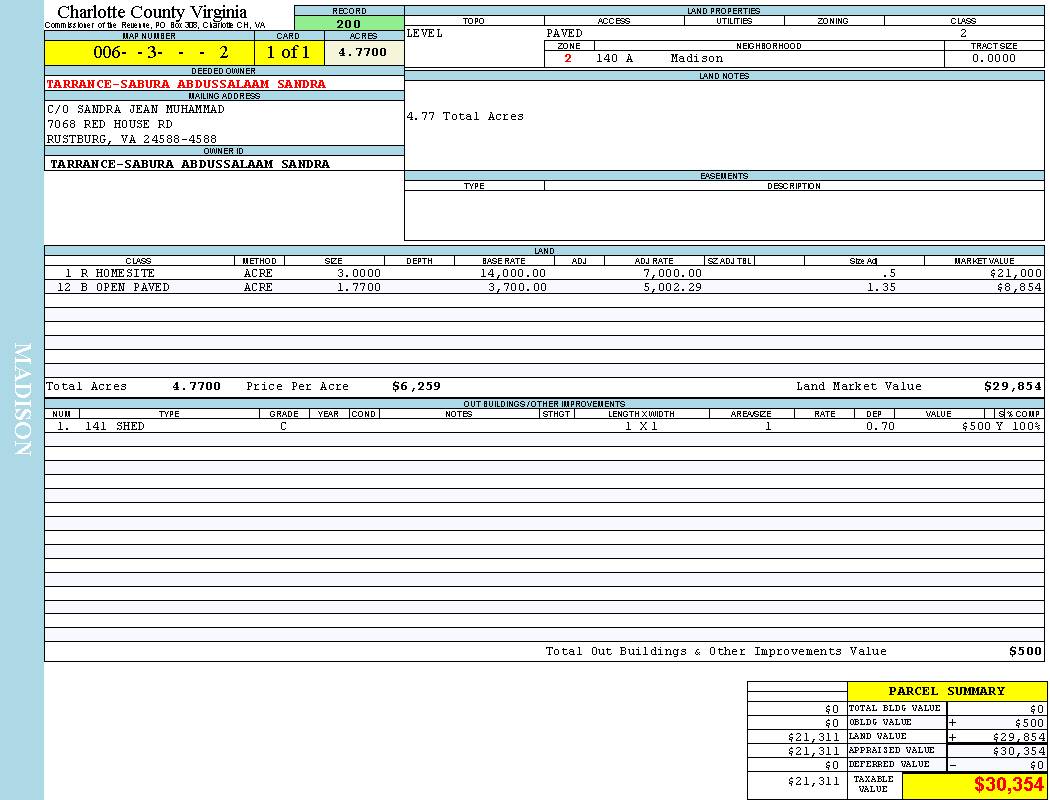The image size is (1050, 800).
Task: Click the PAVED access value
Action: point(564,33)
